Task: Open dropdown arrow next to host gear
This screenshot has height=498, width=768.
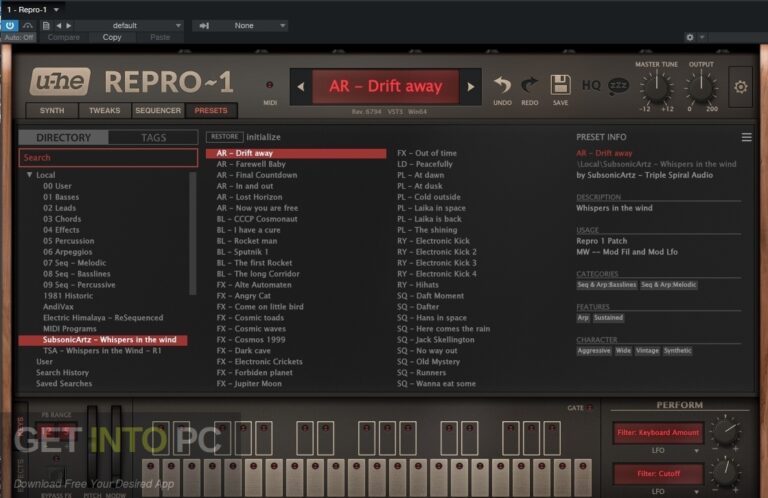Action: (x=702, y=37)
